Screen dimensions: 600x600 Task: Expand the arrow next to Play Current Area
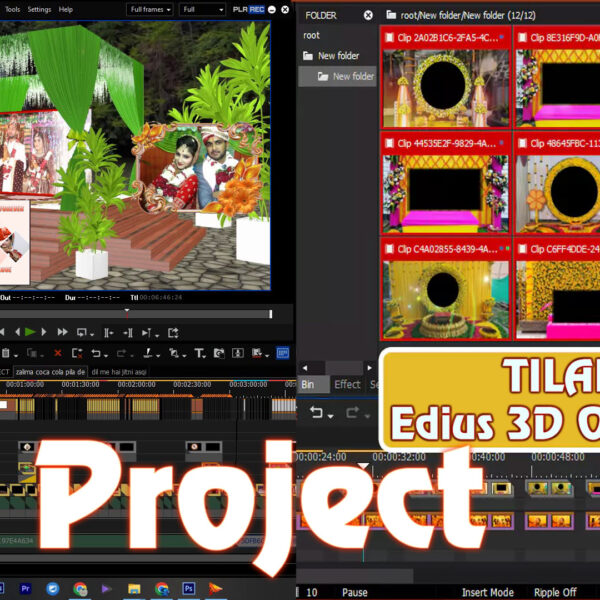(x=157, y=335)
